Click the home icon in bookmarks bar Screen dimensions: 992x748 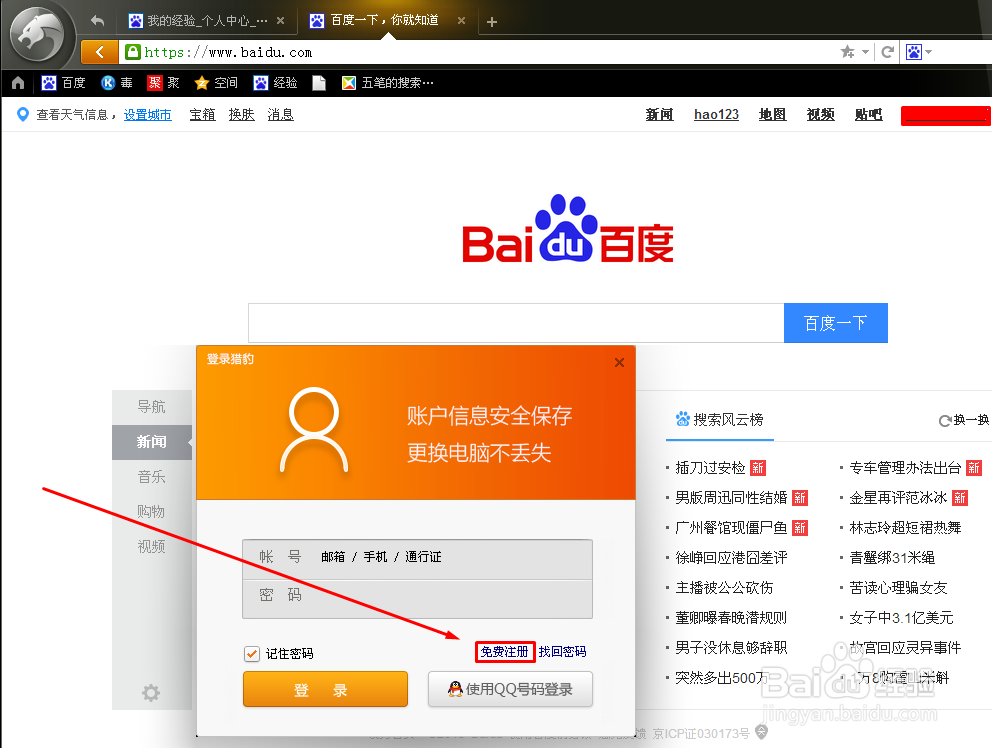point(18,83)
